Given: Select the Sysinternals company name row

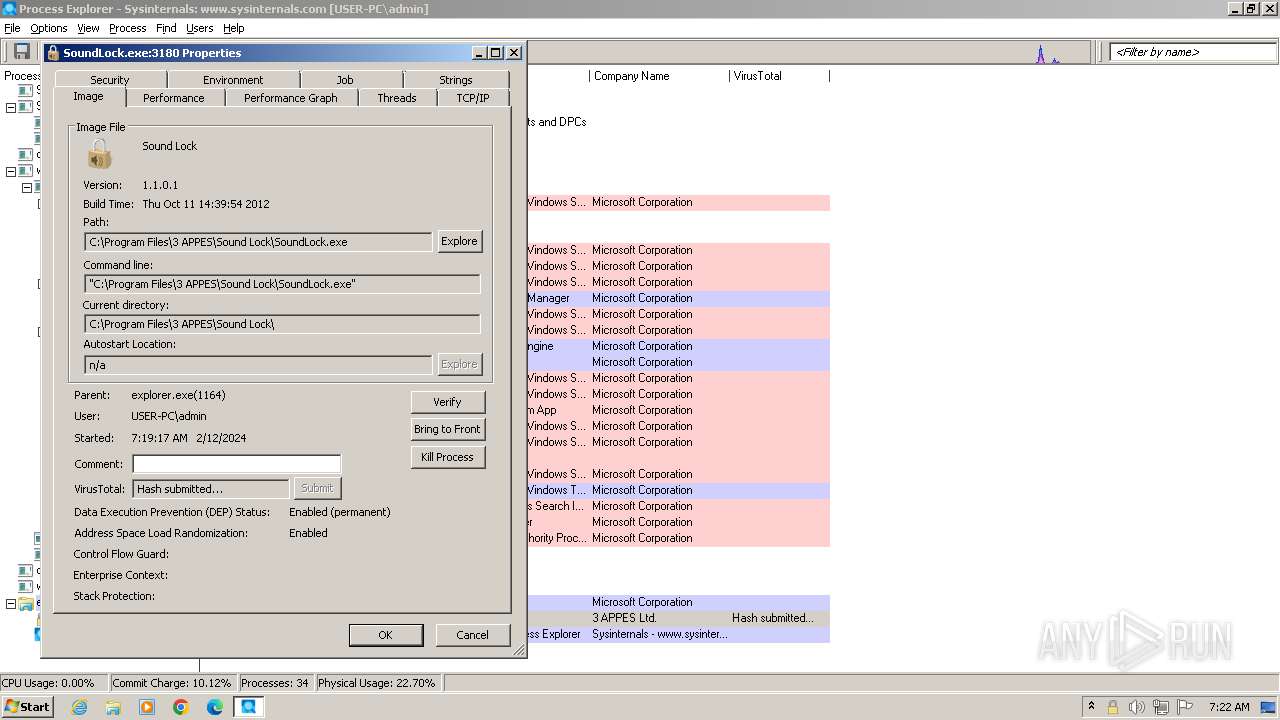Looking at the screenshot, I should (660, 634).
